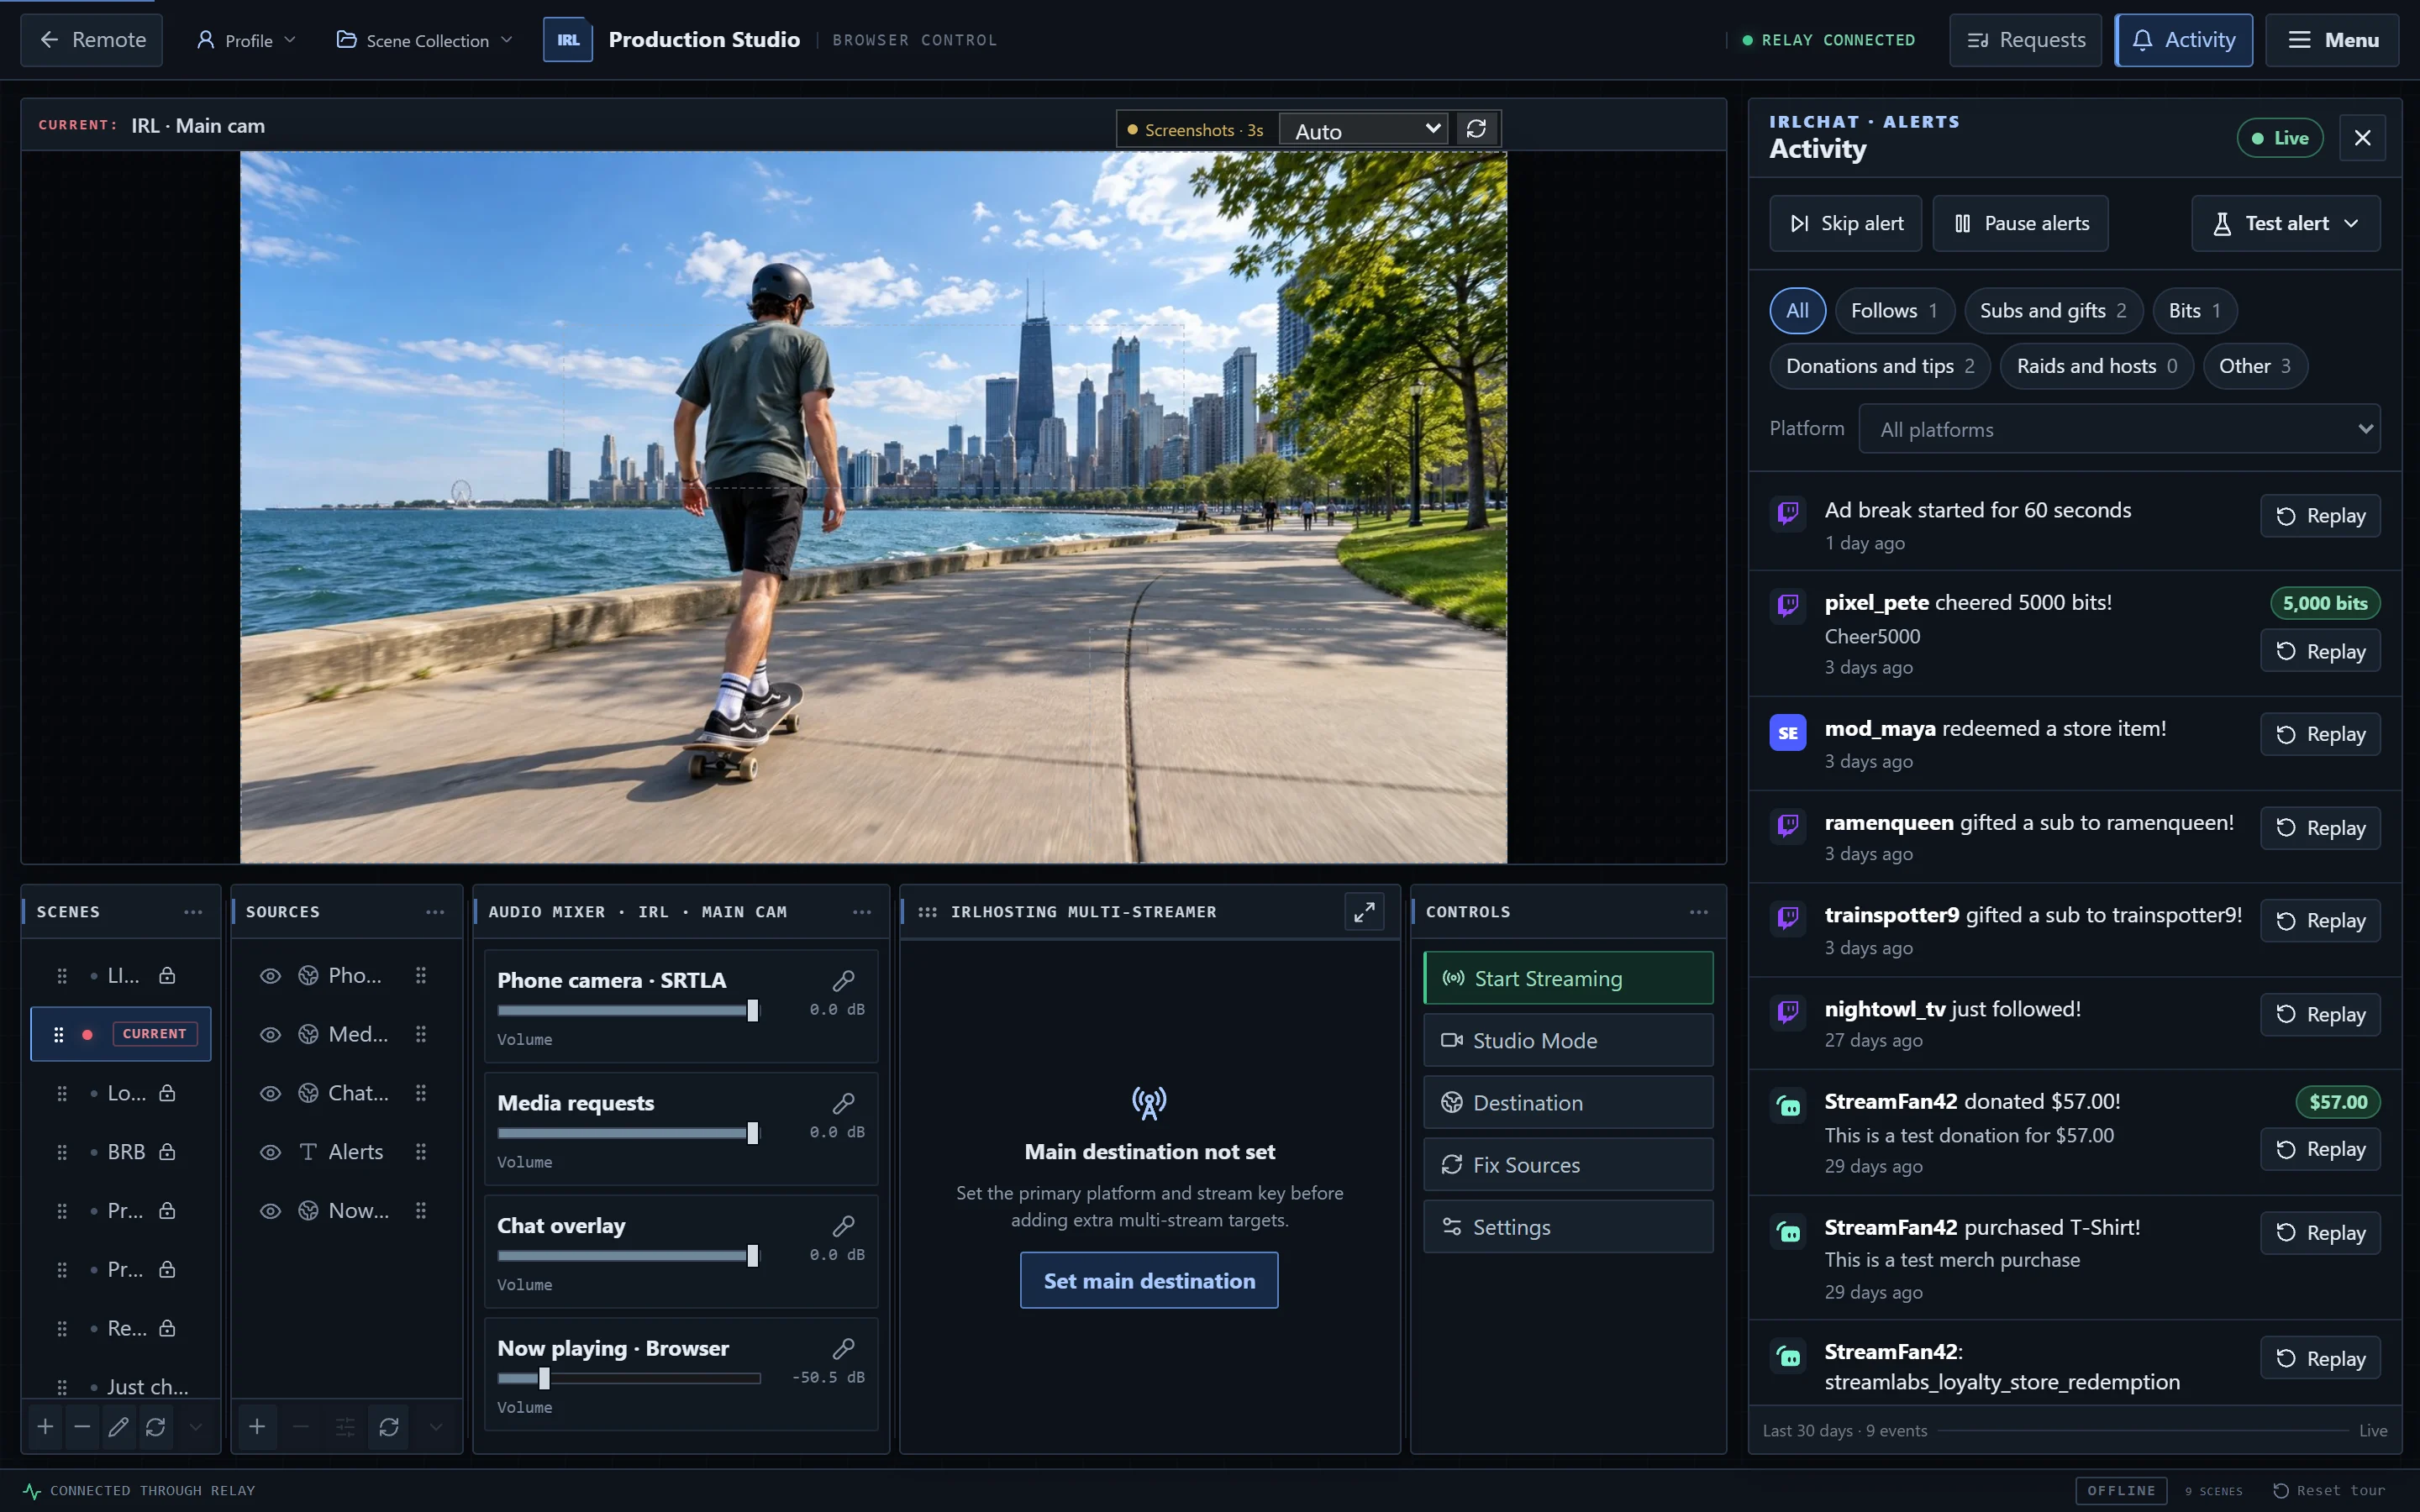Image resolution: width=2420 pixels, height=1512 pixels.
Task: Remove scene using minus icon in Scenes
Action: coord(82,1427)
